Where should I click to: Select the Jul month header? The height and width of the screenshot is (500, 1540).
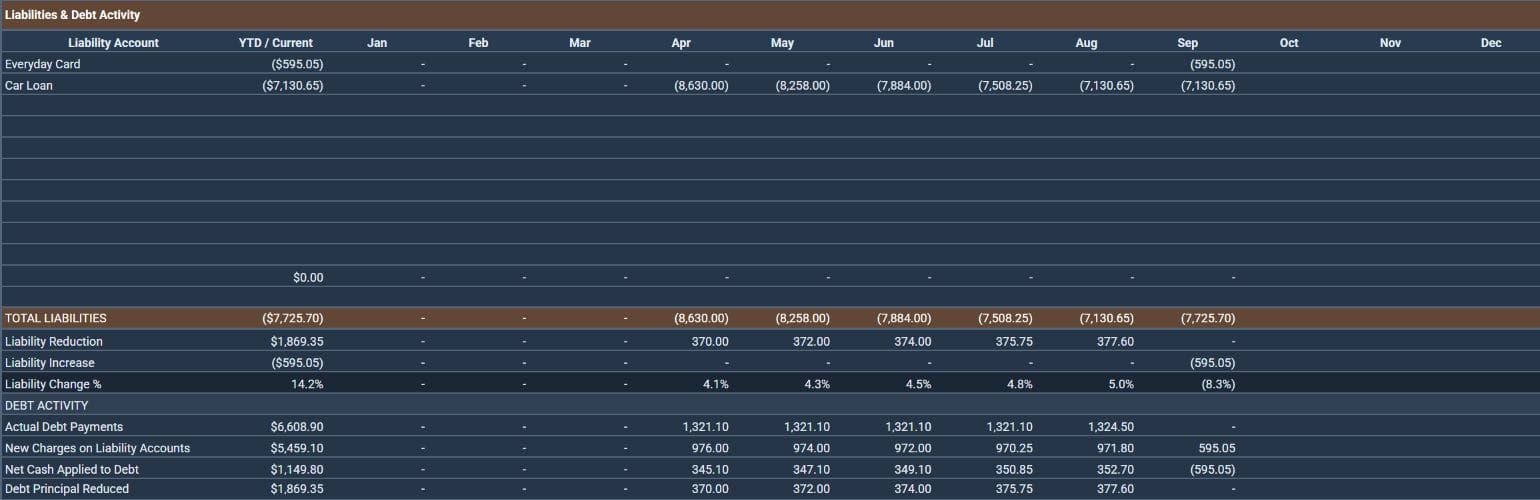tap(985, 43)
